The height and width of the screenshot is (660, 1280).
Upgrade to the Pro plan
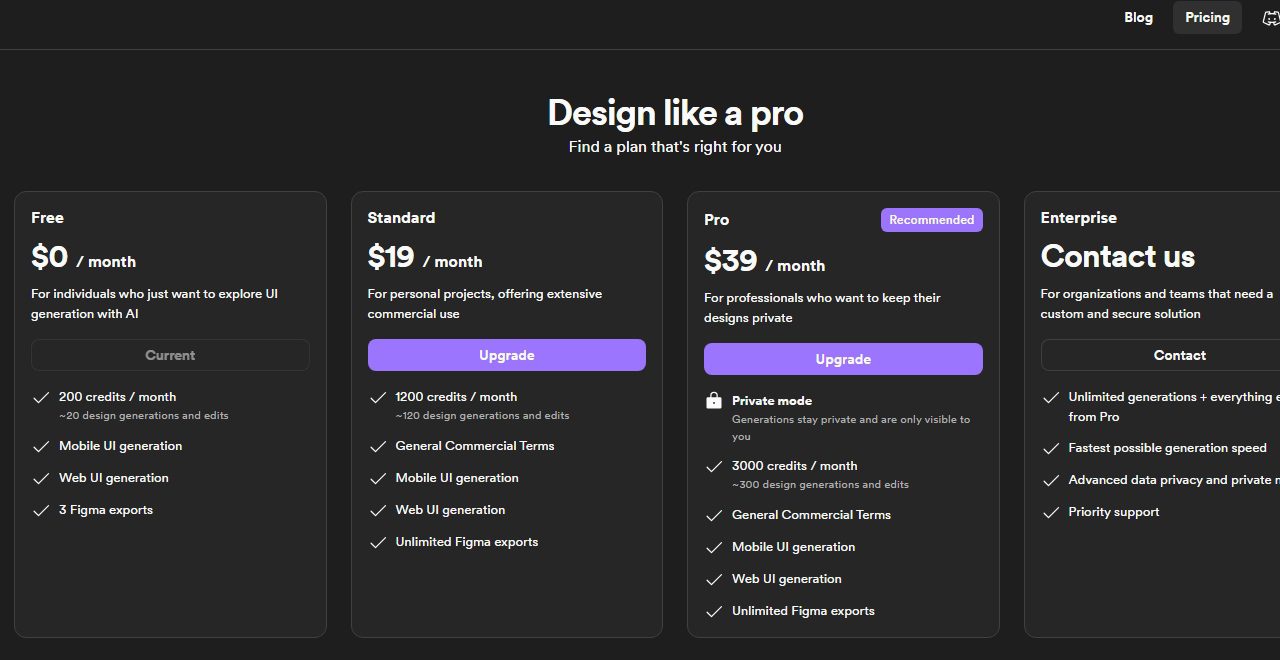point(843,359)
